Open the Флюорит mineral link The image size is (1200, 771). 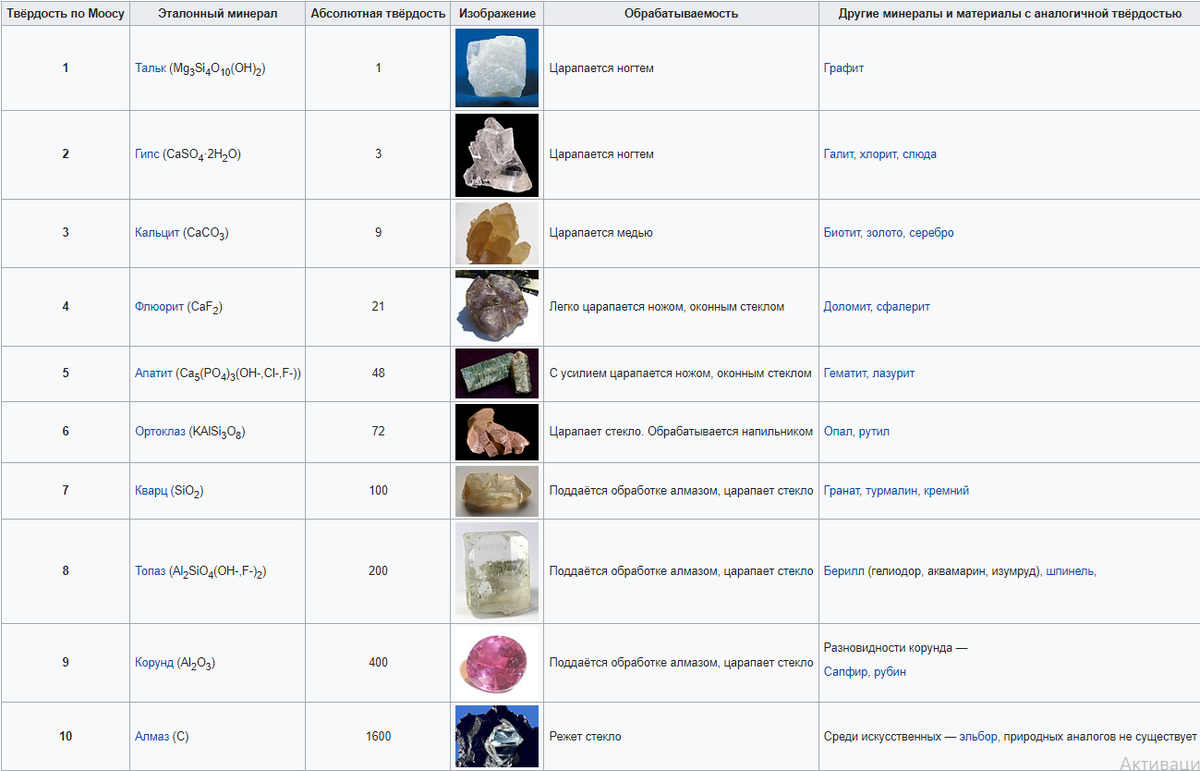[x=159, y=306]
